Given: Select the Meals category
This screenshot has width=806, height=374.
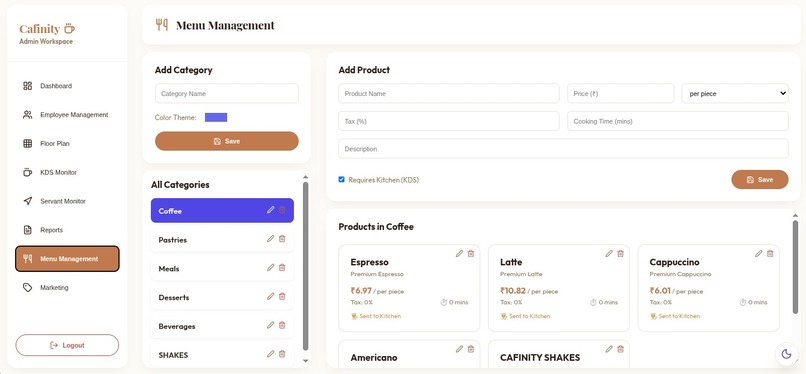Looking at the screenshot, I should point(222,268).
